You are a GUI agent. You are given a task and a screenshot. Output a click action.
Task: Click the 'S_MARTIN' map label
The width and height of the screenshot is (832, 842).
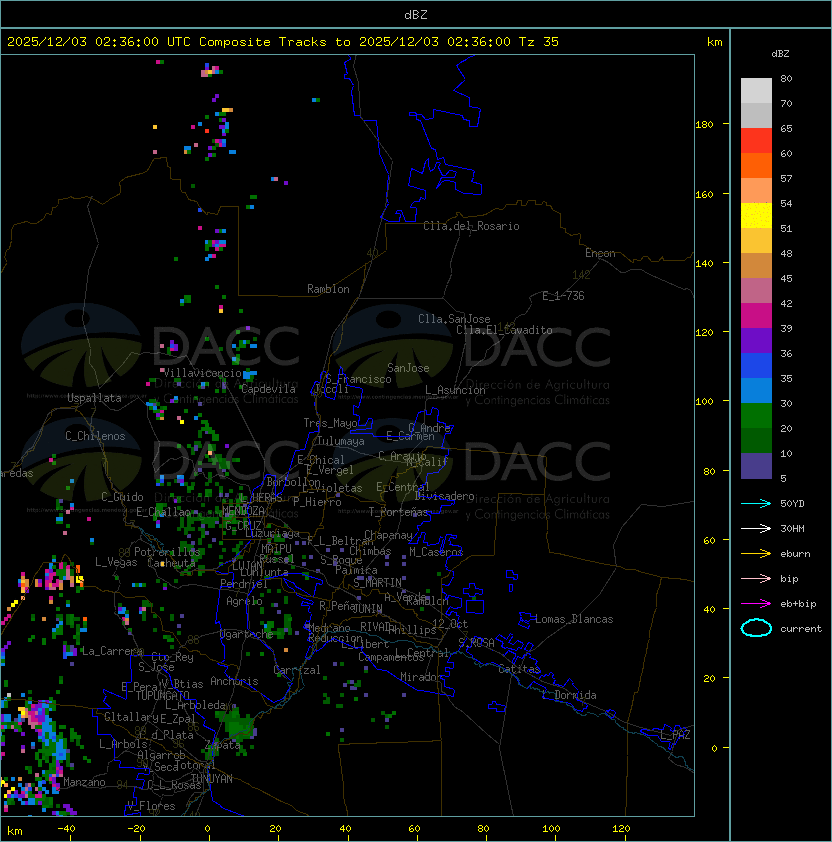[x=378, y=582]
